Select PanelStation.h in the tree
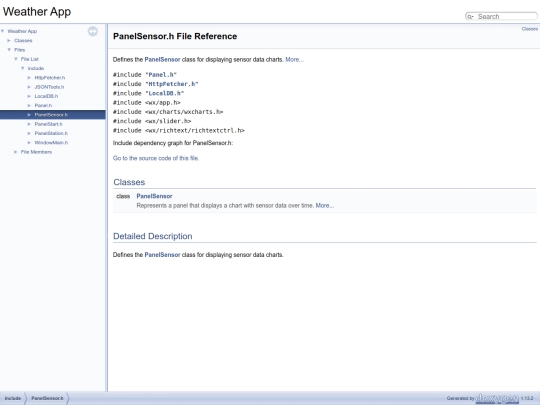 tap(51, 133)
